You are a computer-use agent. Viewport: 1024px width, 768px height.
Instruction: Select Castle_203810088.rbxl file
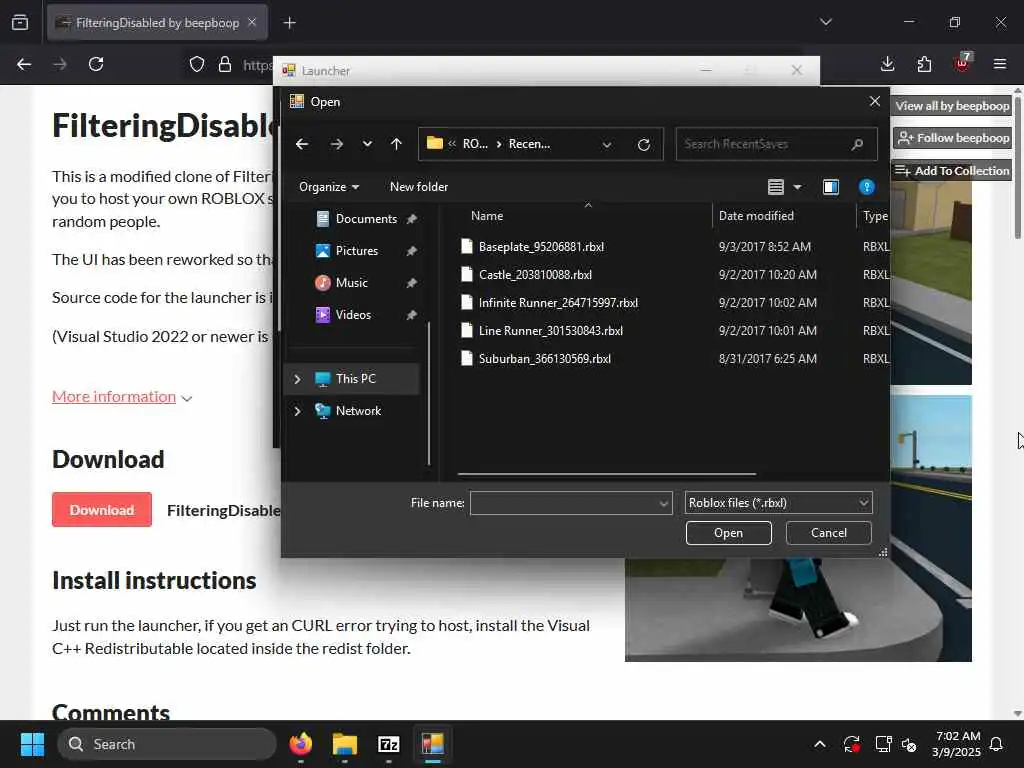536,275
